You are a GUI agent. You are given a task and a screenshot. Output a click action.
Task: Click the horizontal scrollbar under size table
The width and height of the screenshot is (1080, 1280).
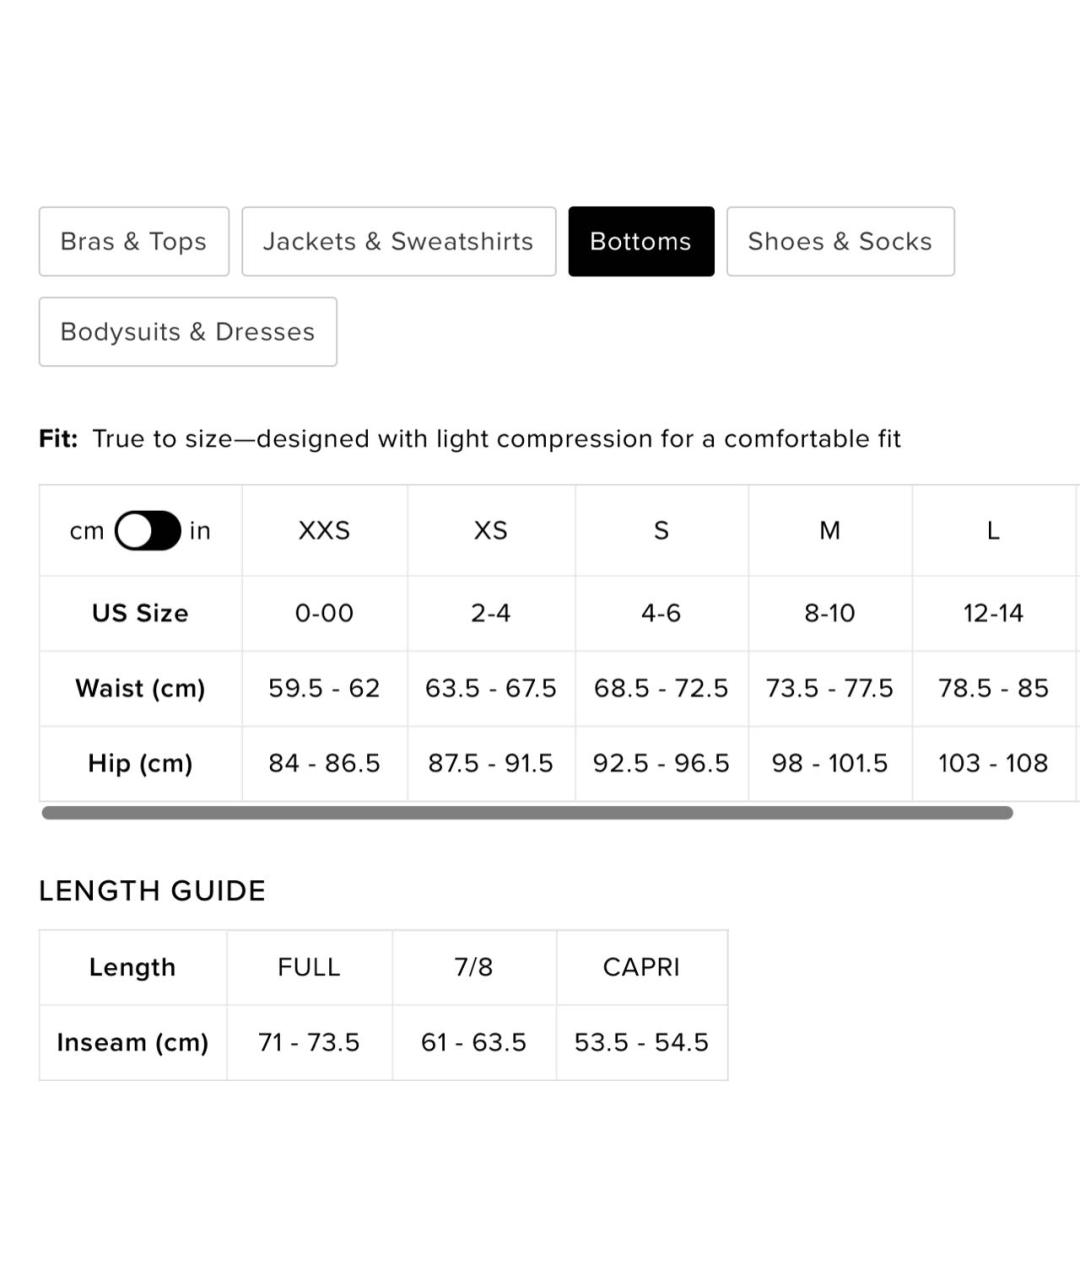[x=527, y=813]
